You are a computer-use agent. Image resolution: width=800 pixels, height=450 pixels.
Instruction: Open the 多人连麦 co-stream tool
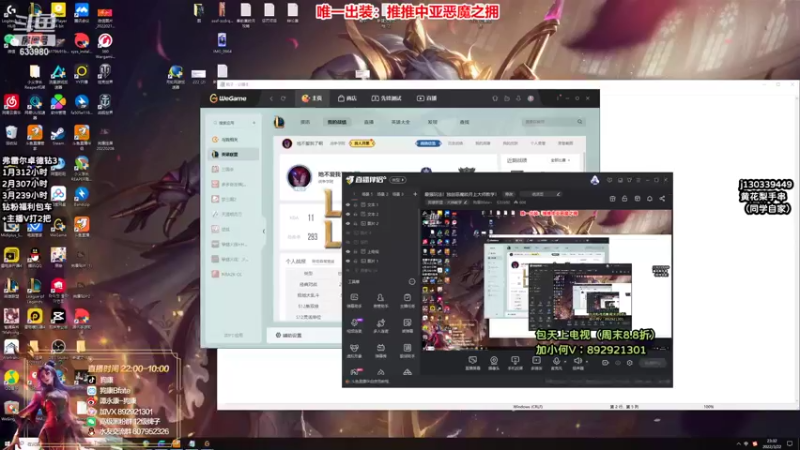(x=381, y=326)
